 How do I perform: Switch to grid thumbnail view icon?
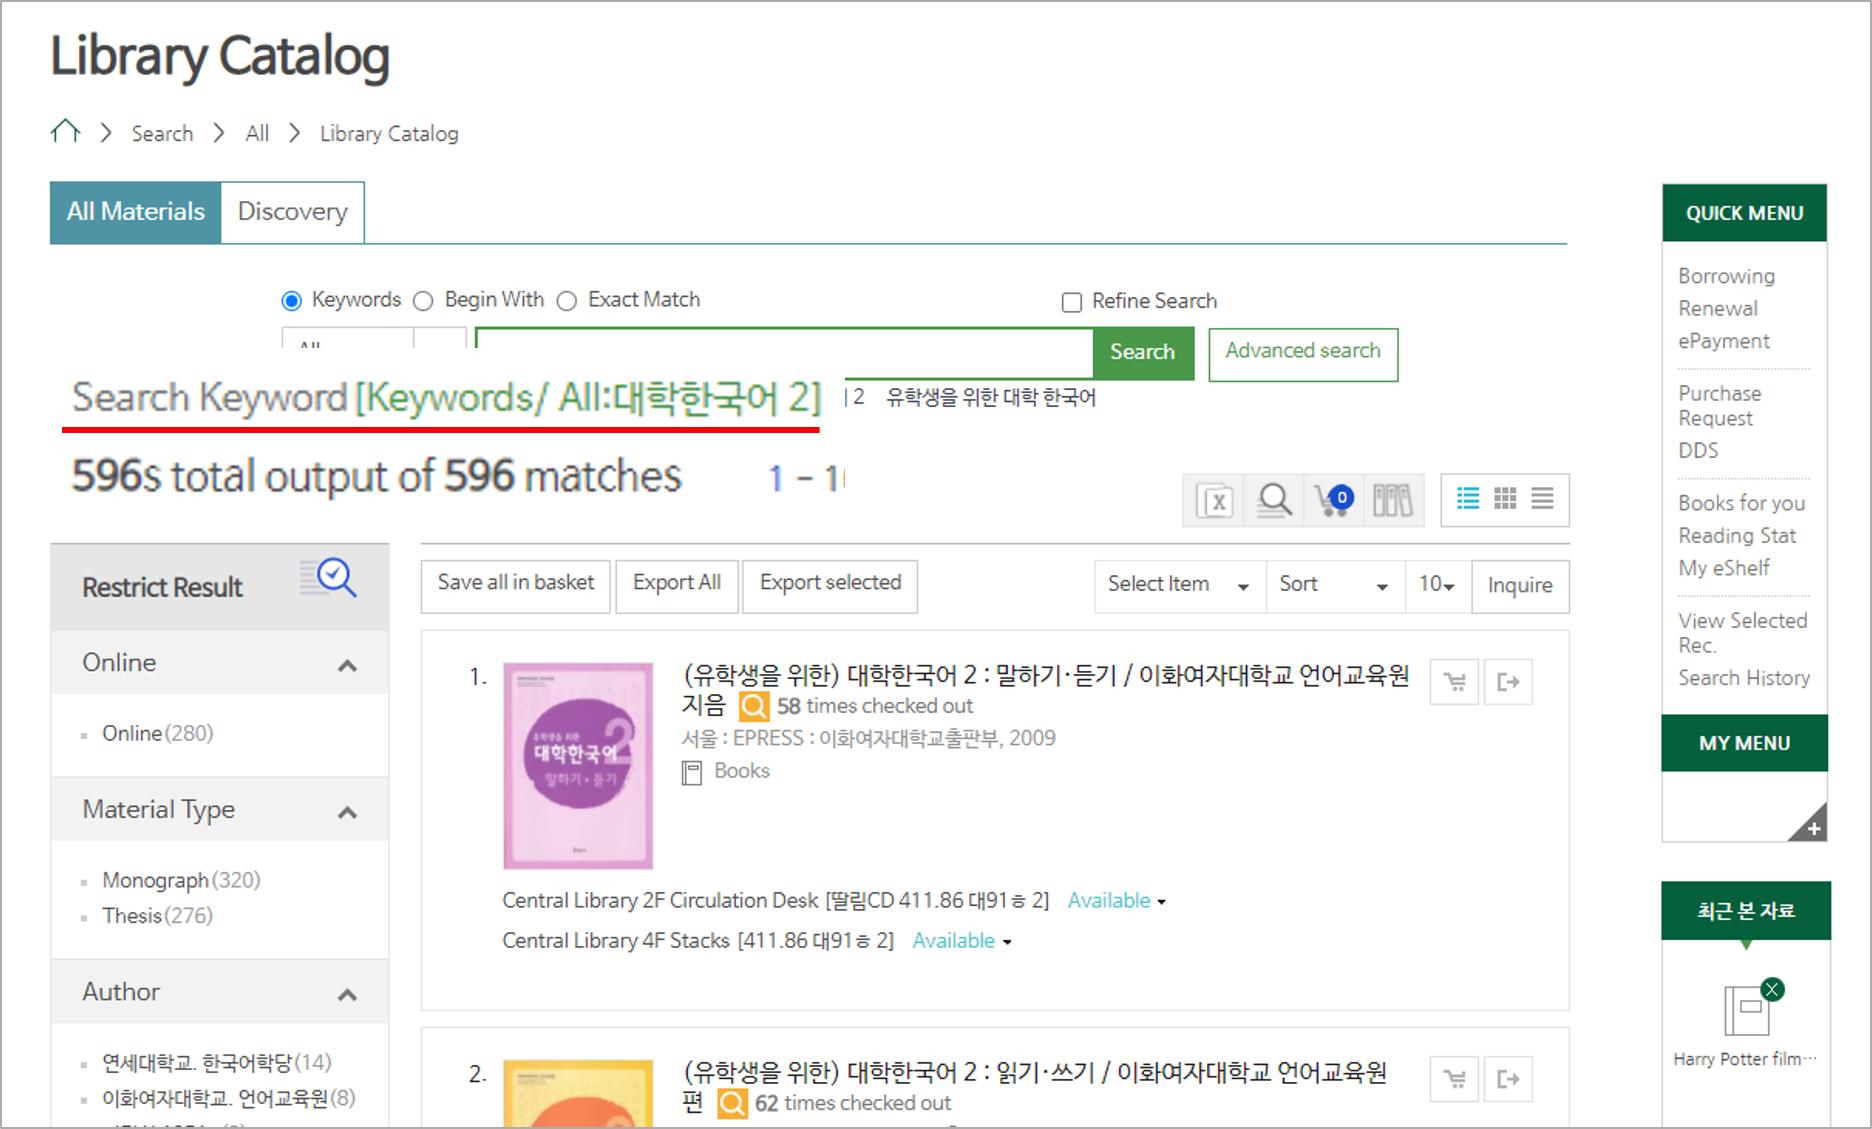pos(1505,498)
